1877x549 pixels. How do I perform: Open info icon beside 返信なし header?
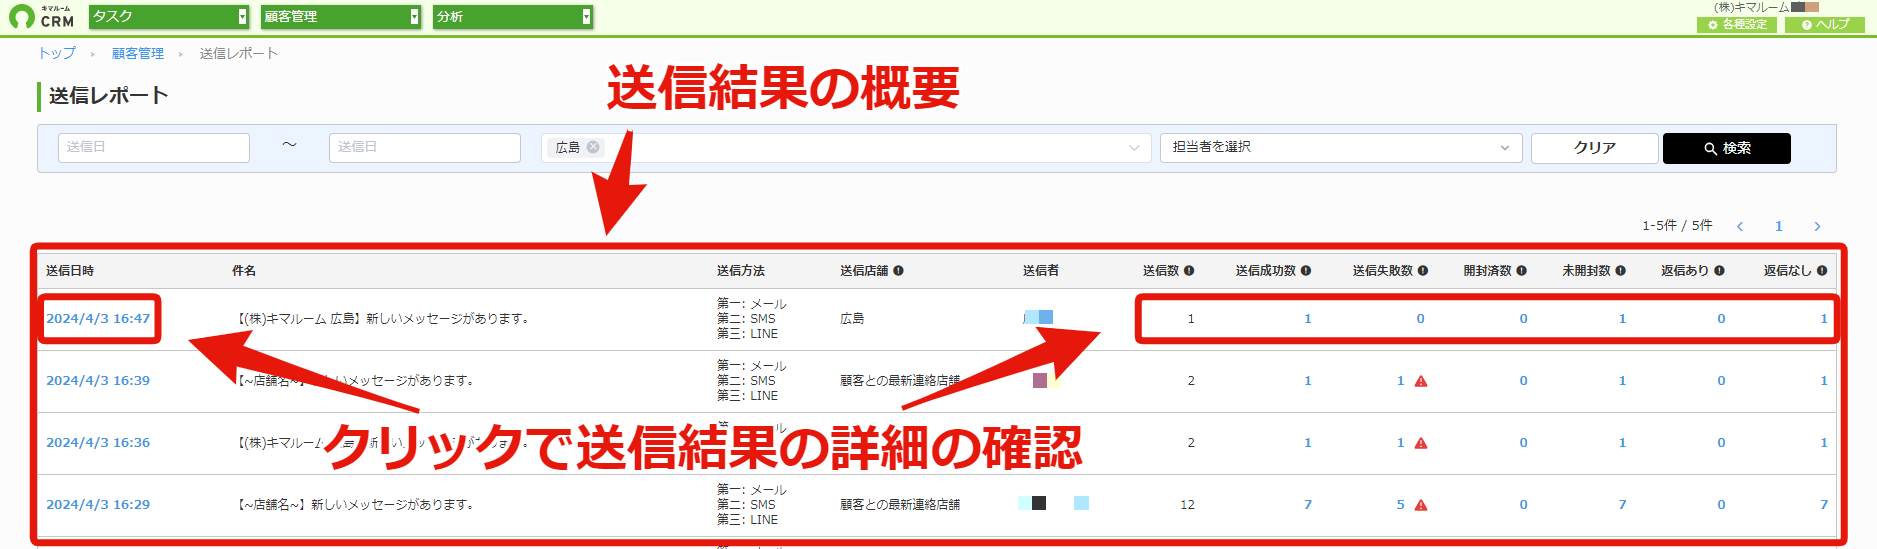click(x=1822, y=271)
